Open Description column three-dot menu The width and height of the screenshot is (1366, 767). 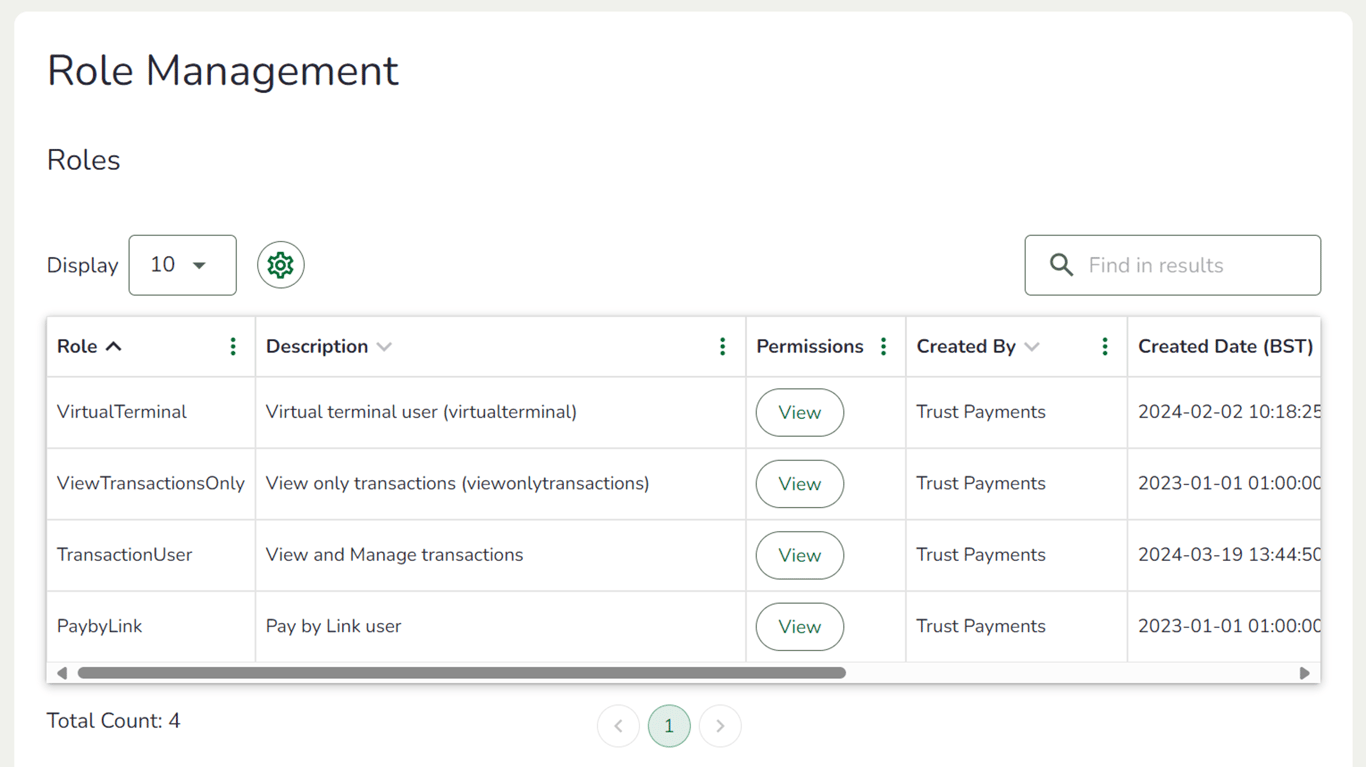722,346
